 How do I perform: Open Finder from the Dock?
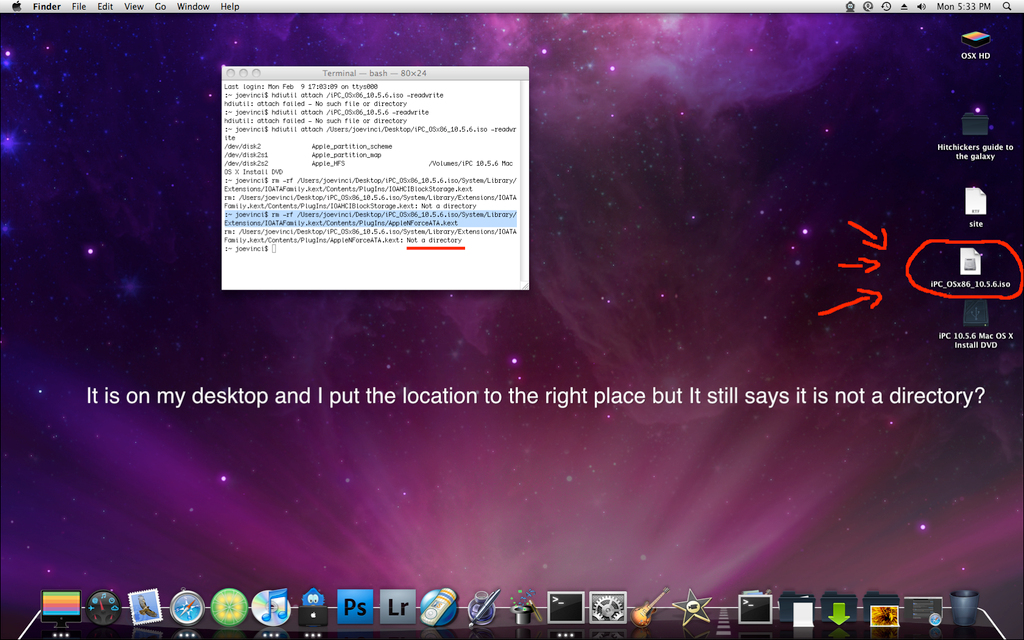click(61, 608)
